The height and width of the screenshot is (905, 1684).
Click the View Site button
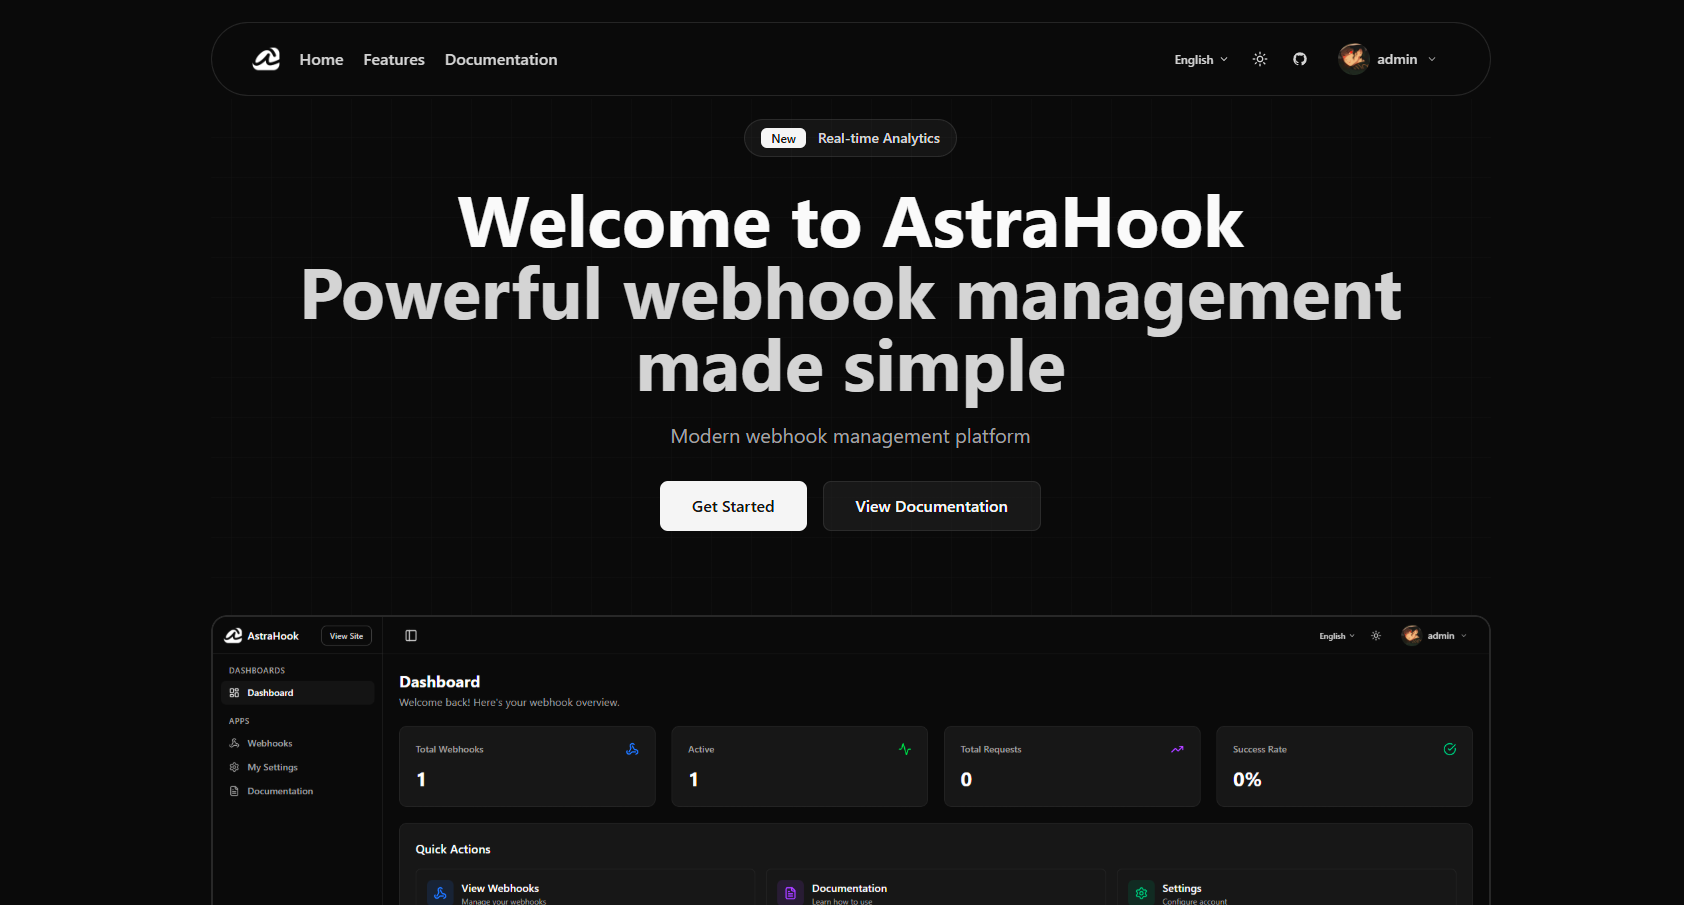tap(346, 635)
